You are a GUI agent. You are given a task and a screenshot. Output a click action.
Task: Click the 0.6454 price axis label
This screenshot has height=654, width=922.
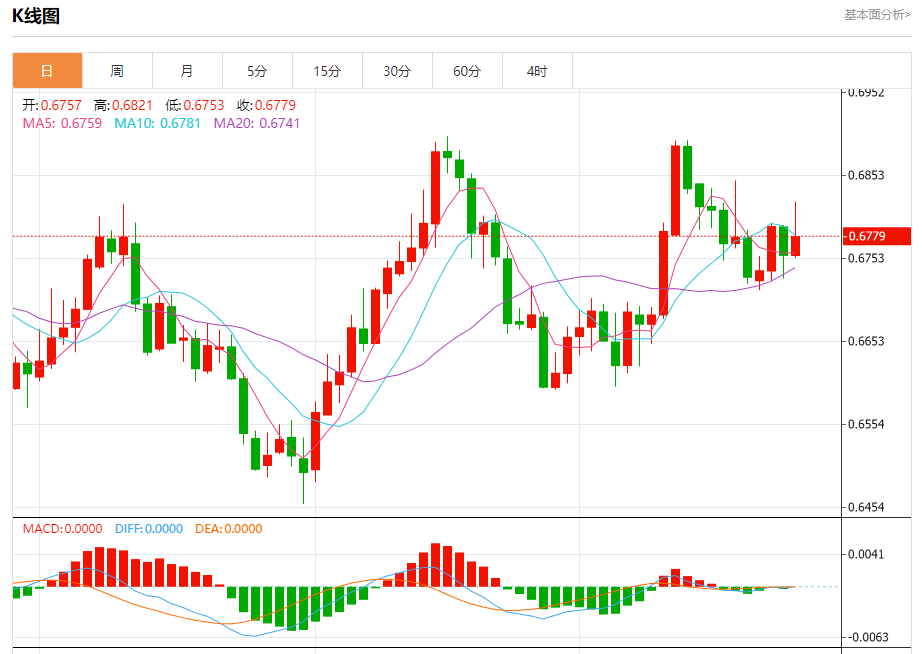(x=866, y=507)
